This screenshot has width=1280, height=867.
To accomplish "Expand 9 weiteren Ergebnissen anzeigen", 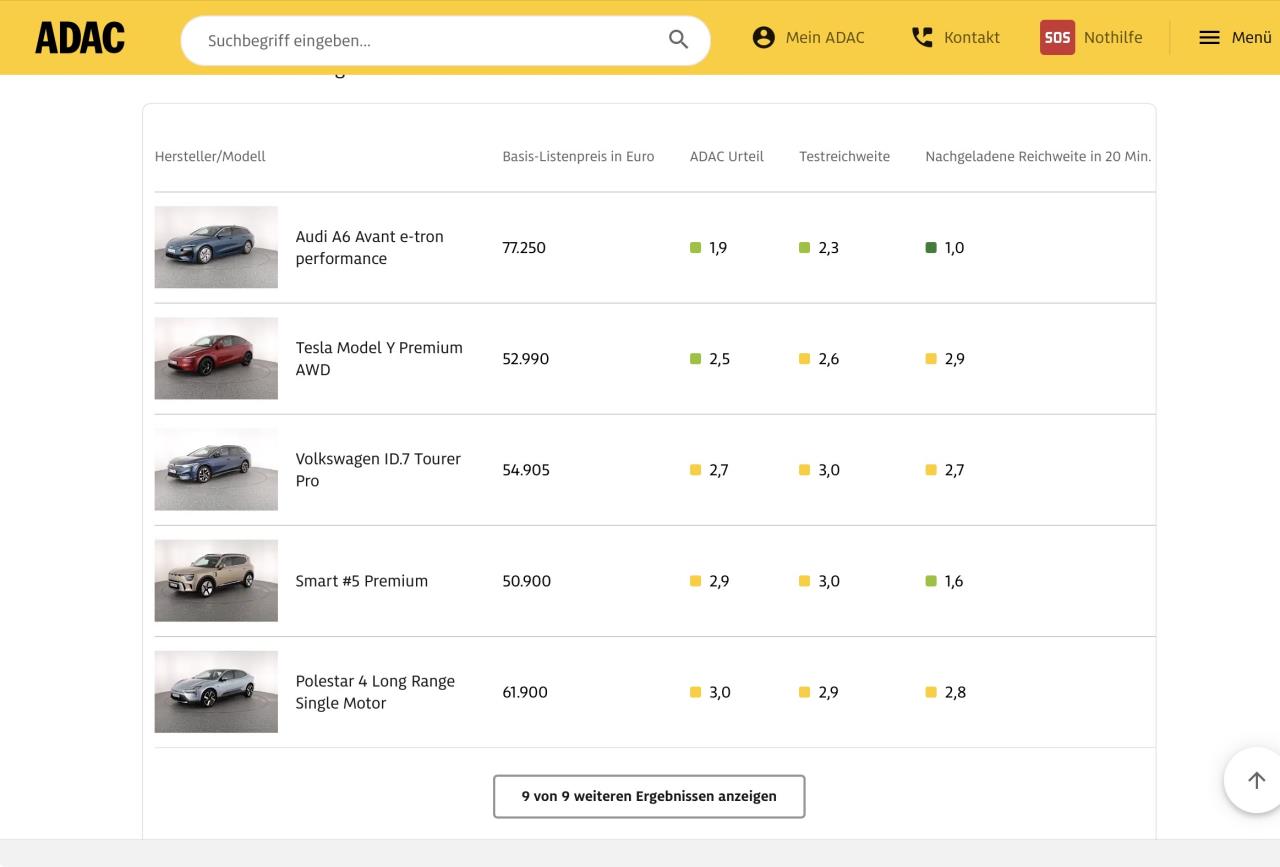I will coord(649,796).
